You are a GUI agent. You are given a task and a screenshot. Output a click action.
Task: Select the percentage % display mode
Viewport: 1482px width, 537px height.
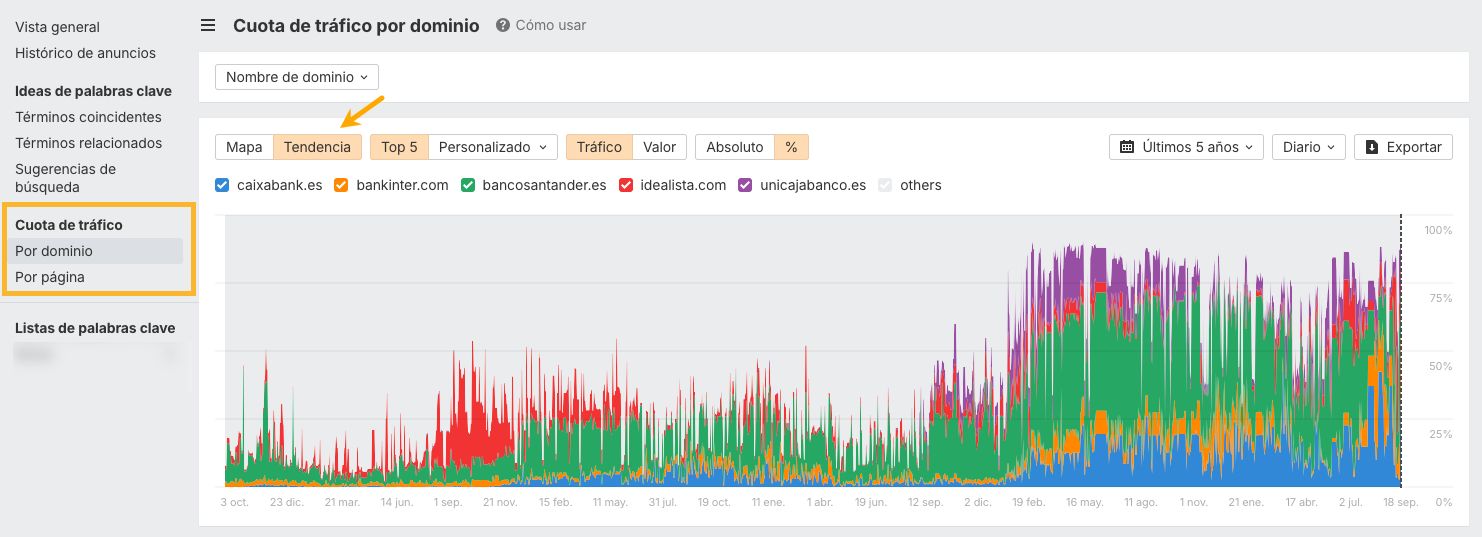click(x=791, y=147)
